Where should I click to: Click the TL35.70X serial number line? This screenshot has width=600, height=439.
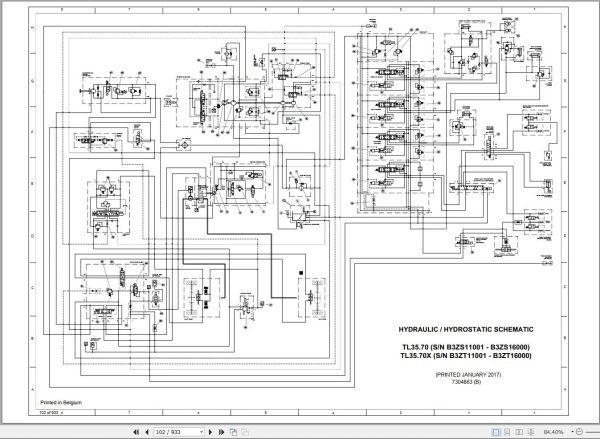[x=466, y=356]
